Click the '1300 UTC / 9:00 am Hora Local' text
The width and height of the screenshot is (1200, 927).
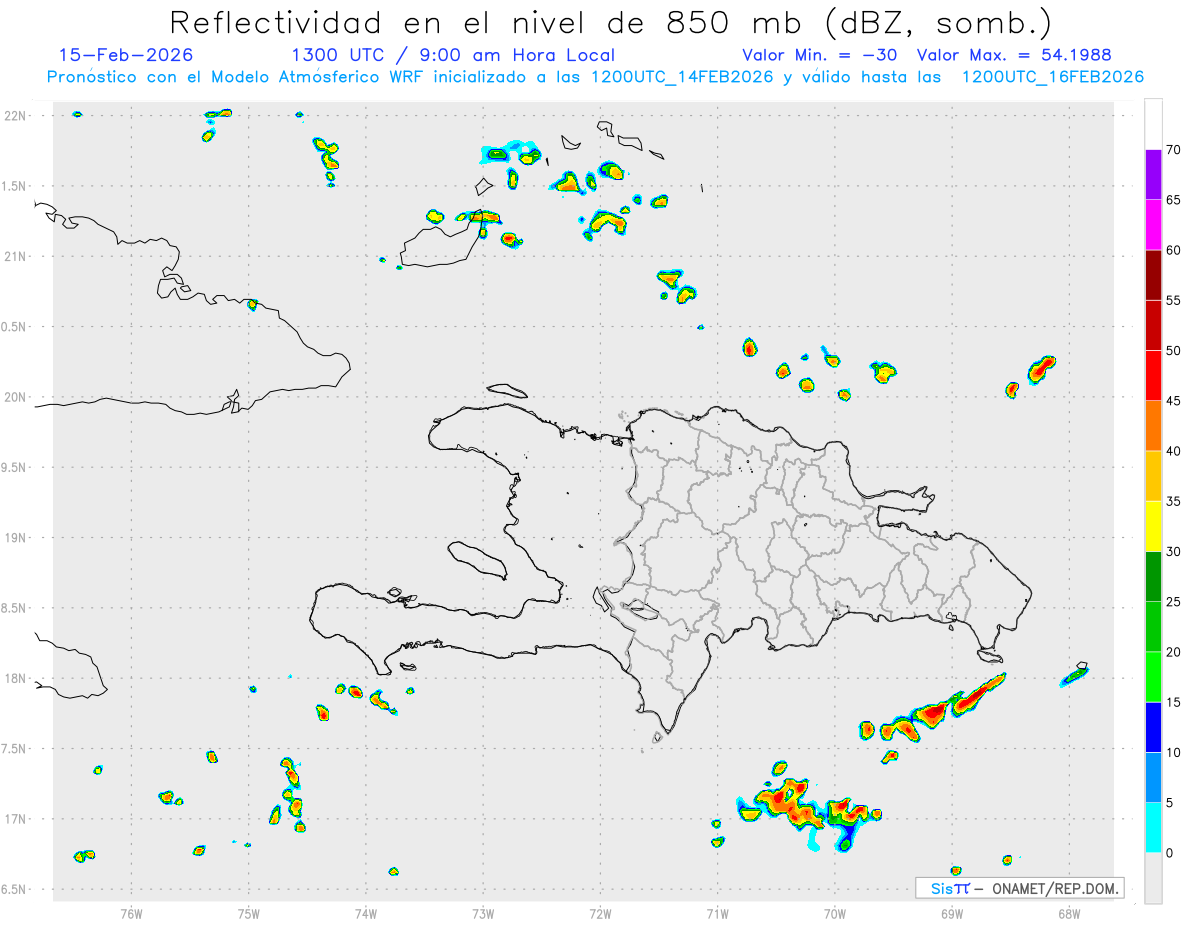[452, 55]
